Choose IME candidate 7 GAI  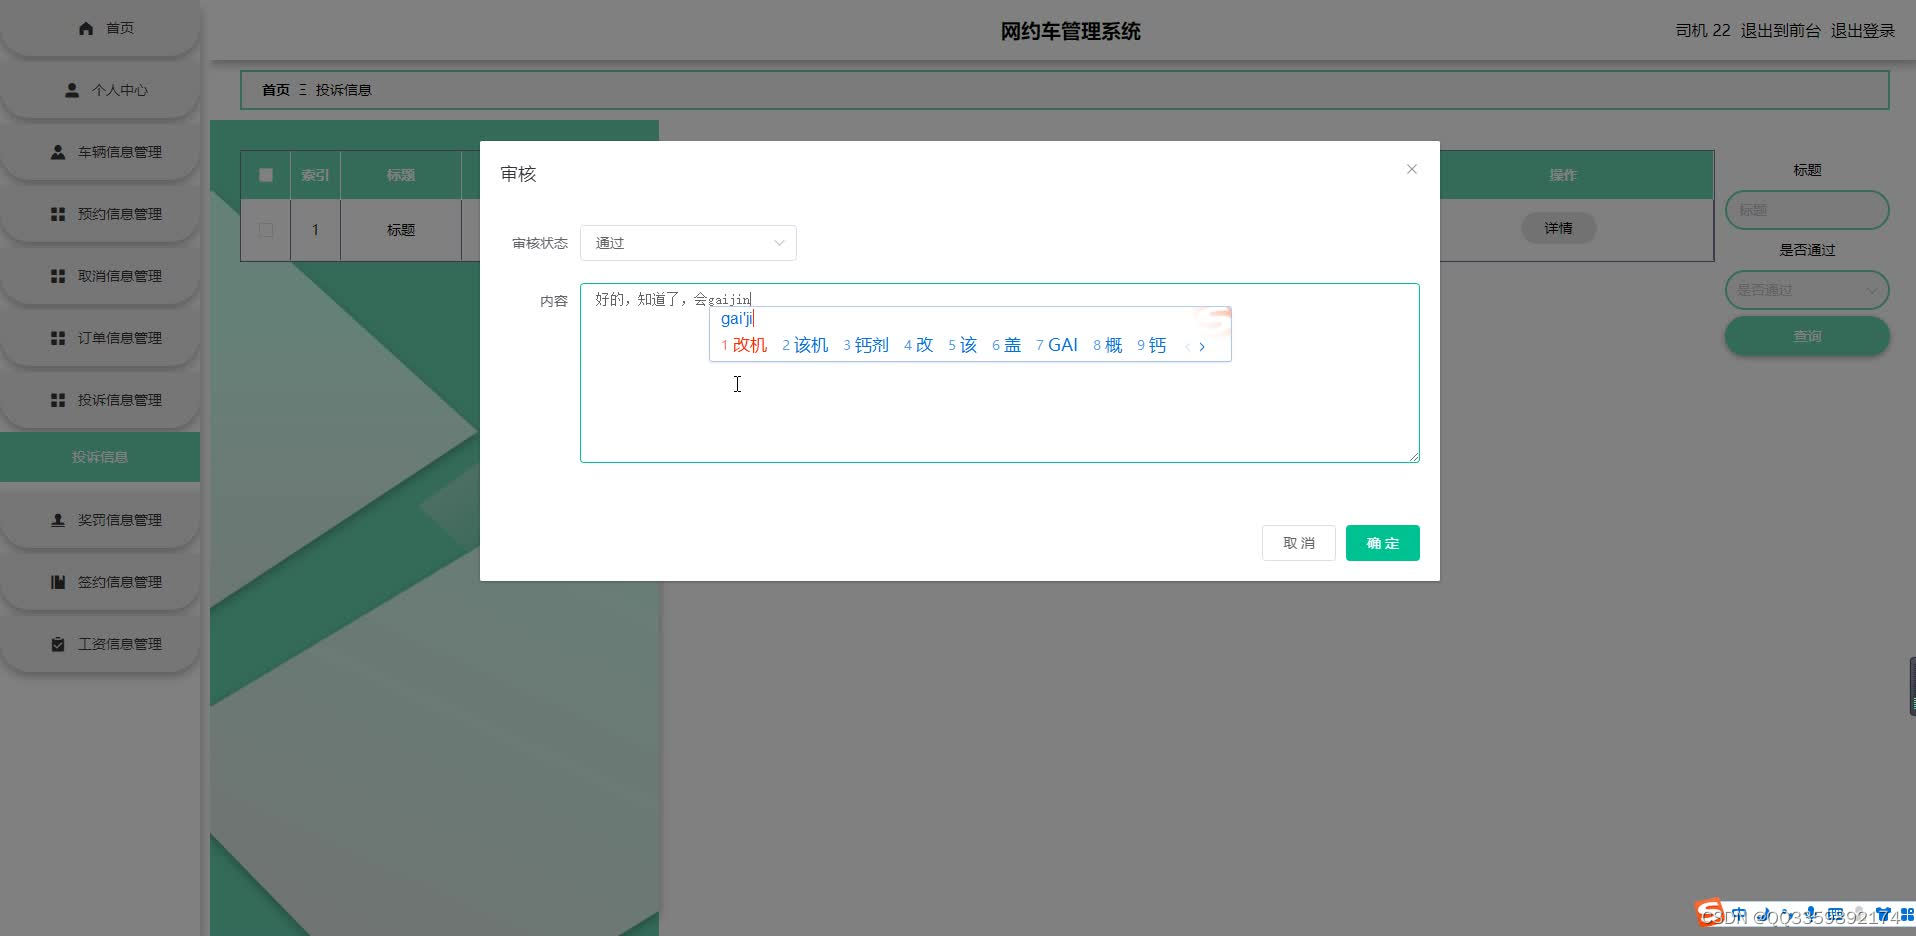[x=1057, y=345]
